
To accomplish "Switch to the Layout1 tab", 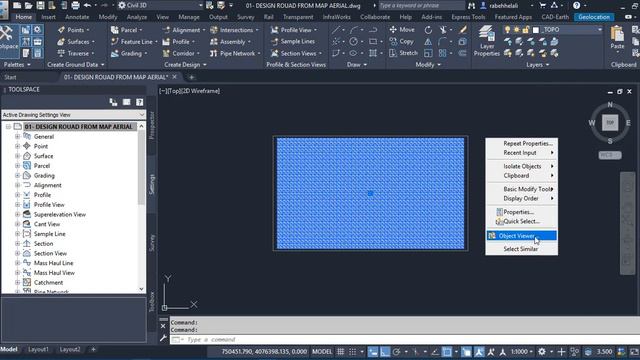I will [38, 349].
